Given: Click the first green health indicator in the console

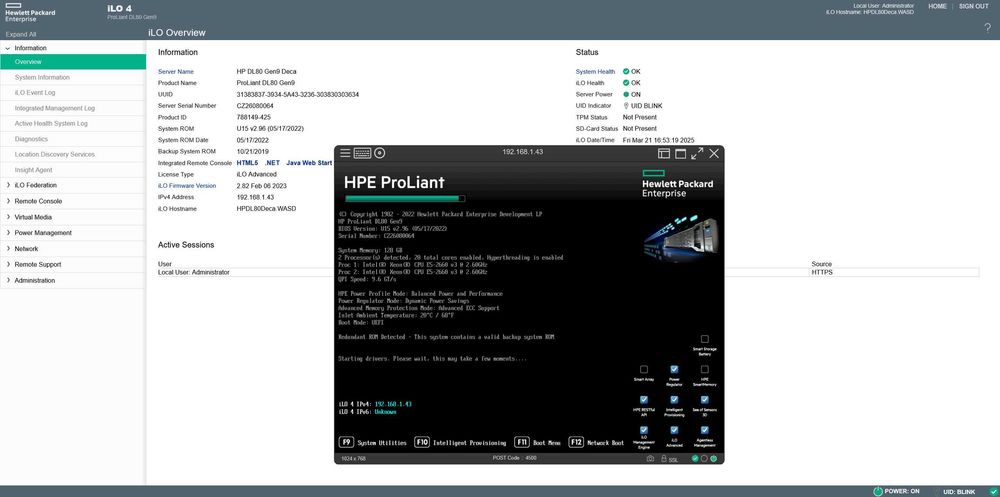Looking at the screenshot, I should (695, 459).
